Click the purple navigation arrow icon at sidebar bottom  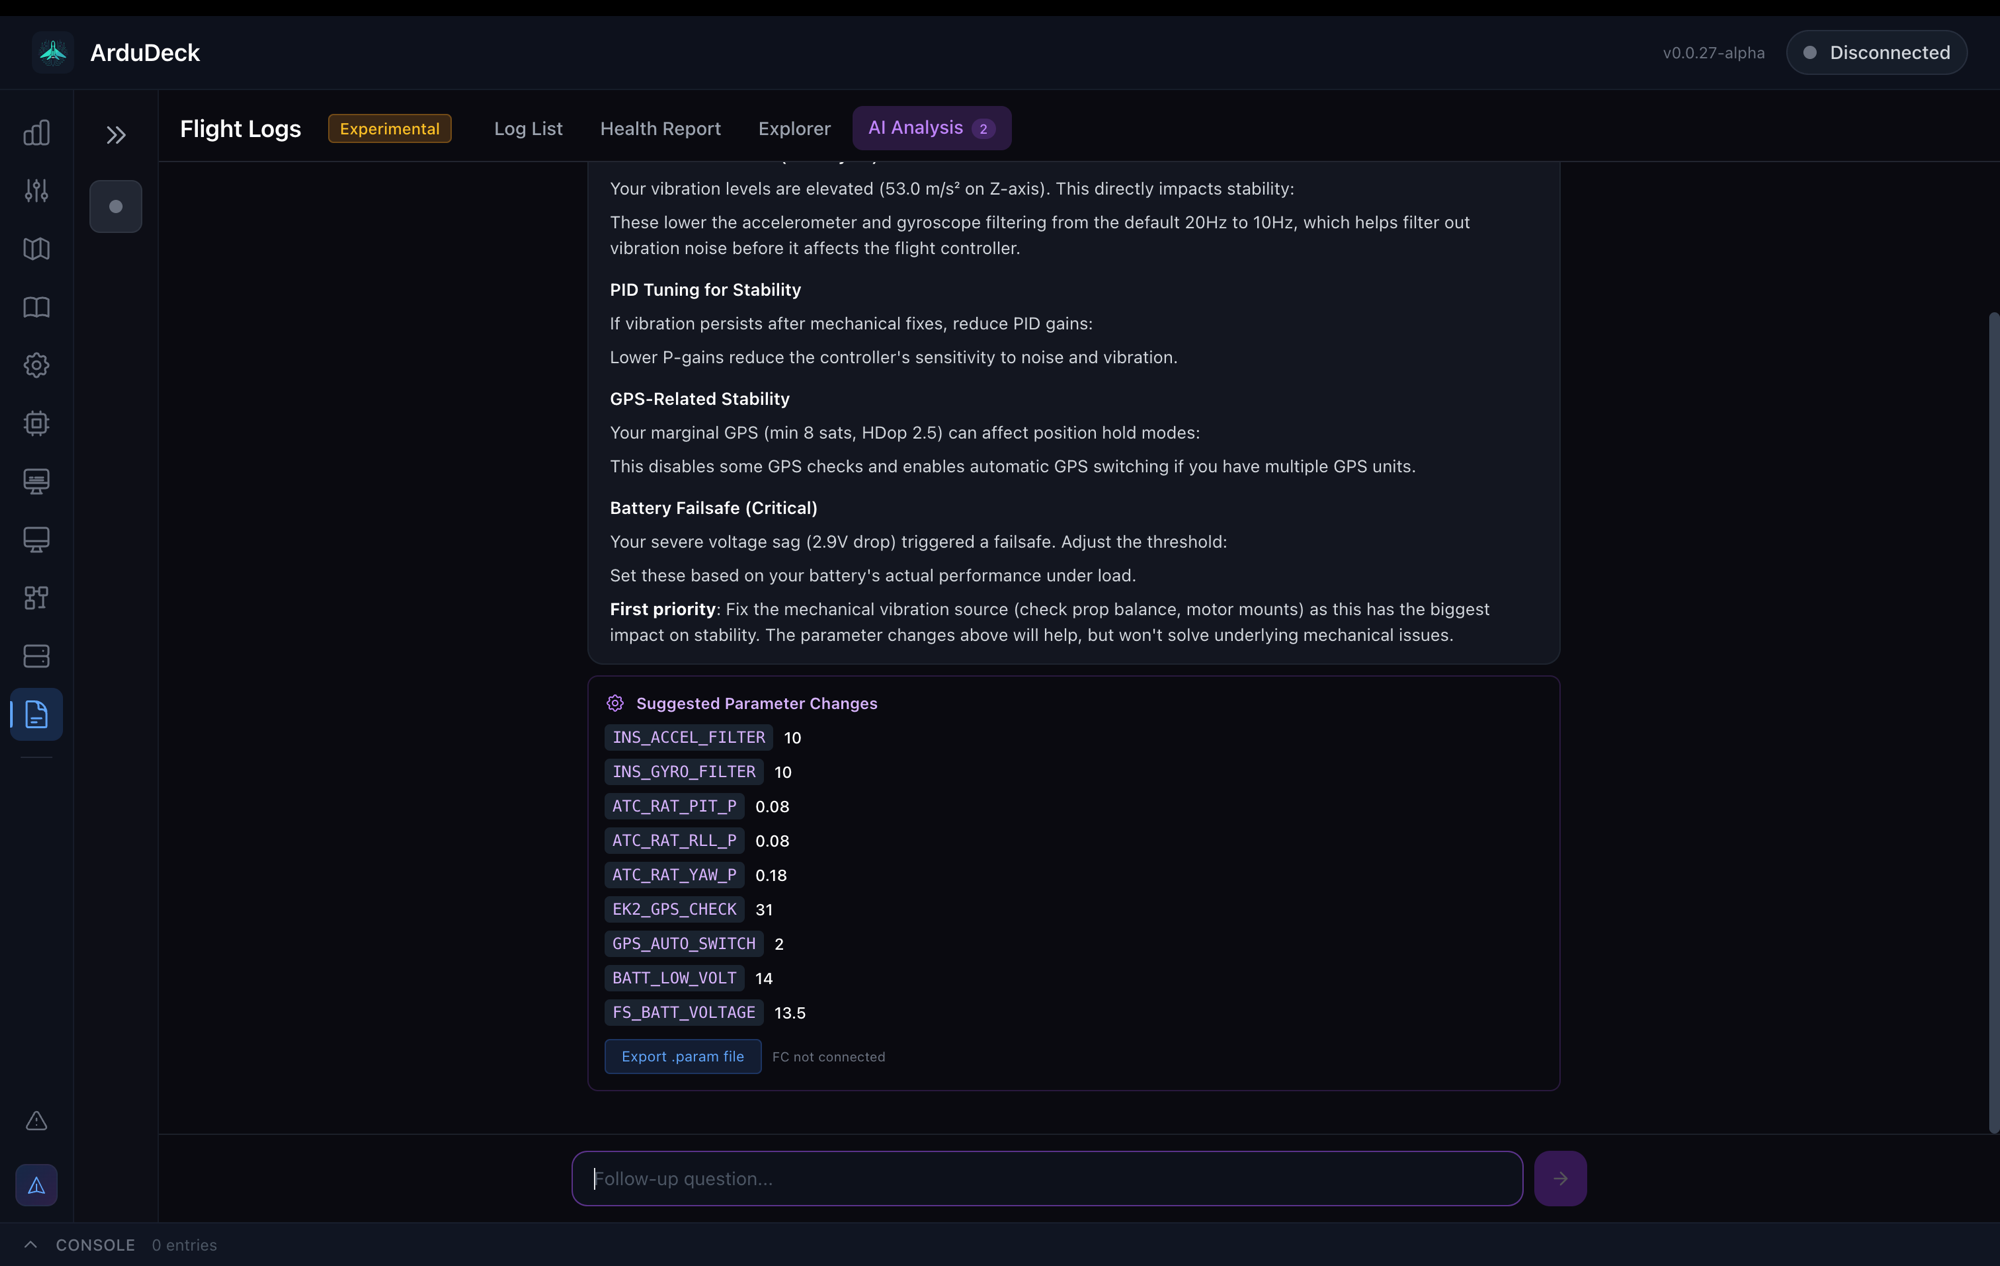[x=36, y=1185]
